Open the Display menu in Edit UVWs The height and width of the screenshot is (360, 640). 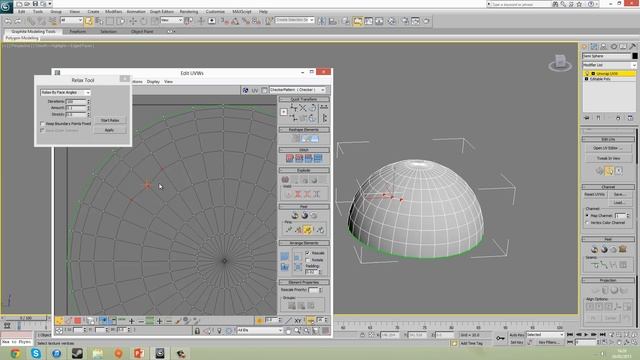pos(153,82)
